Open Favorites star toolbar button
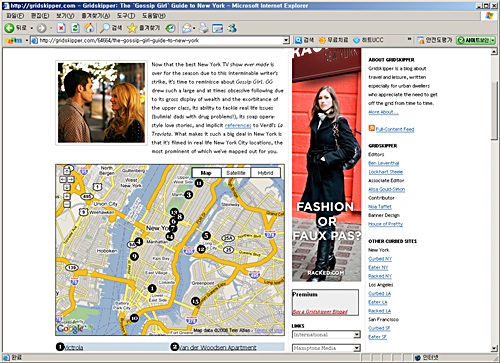The image size is (500, 363). [x=144, y=28]
